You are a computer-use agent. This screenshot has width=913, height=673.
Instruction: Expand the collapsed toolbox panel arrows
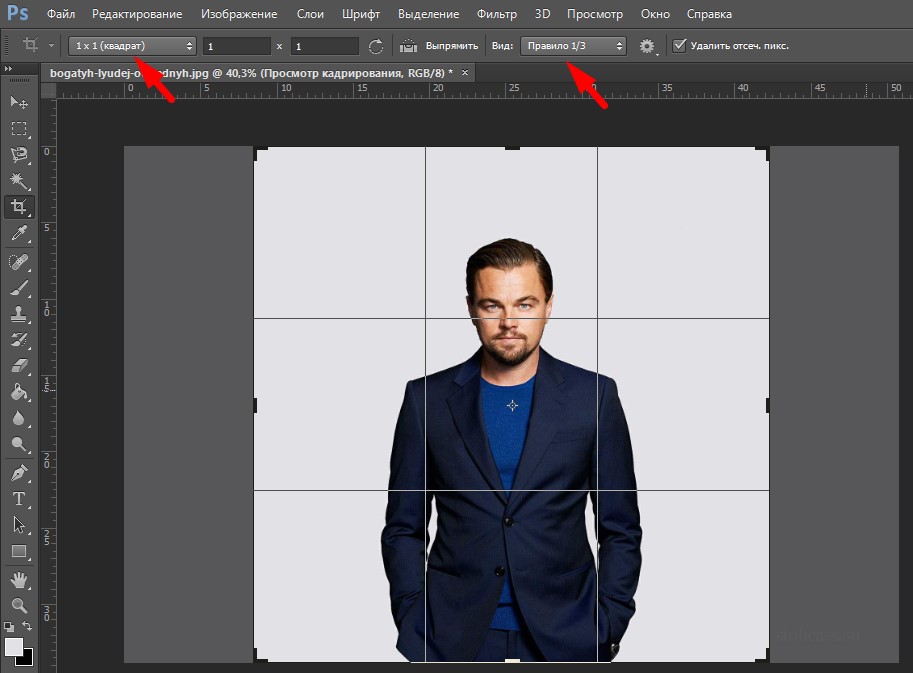pyautogui.click(x=9, y=69)
